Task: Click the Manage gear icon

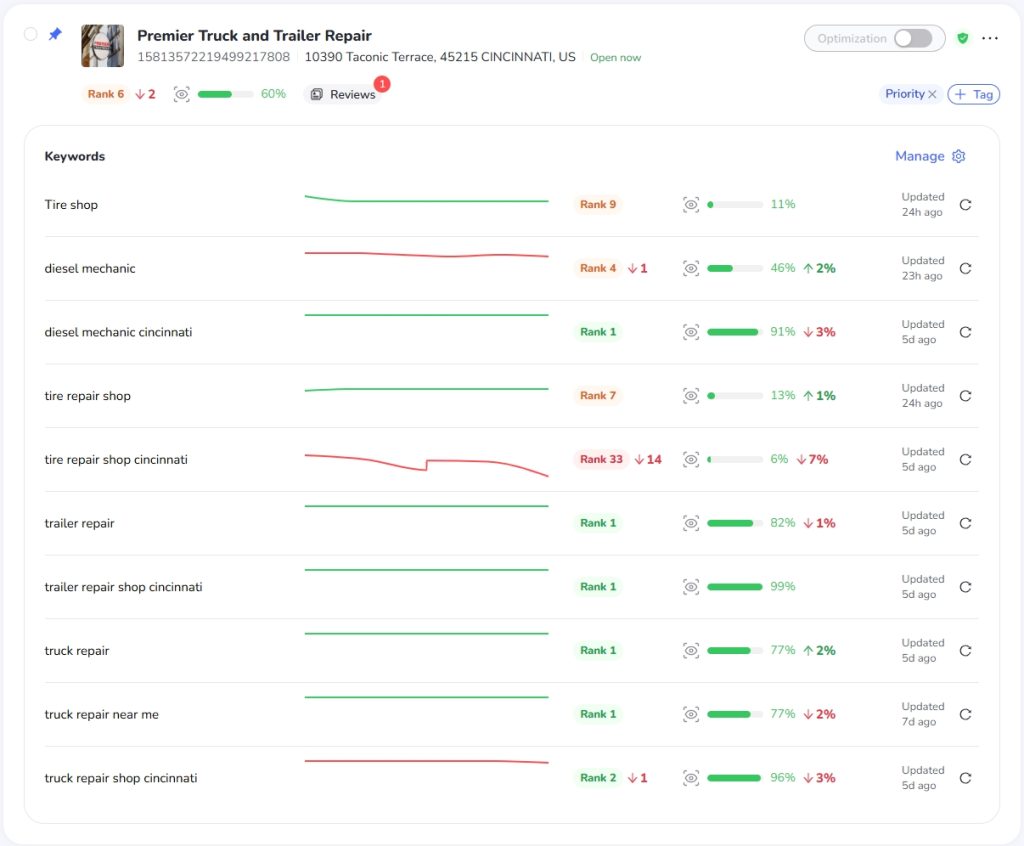Action: click(x=958, y=156)
